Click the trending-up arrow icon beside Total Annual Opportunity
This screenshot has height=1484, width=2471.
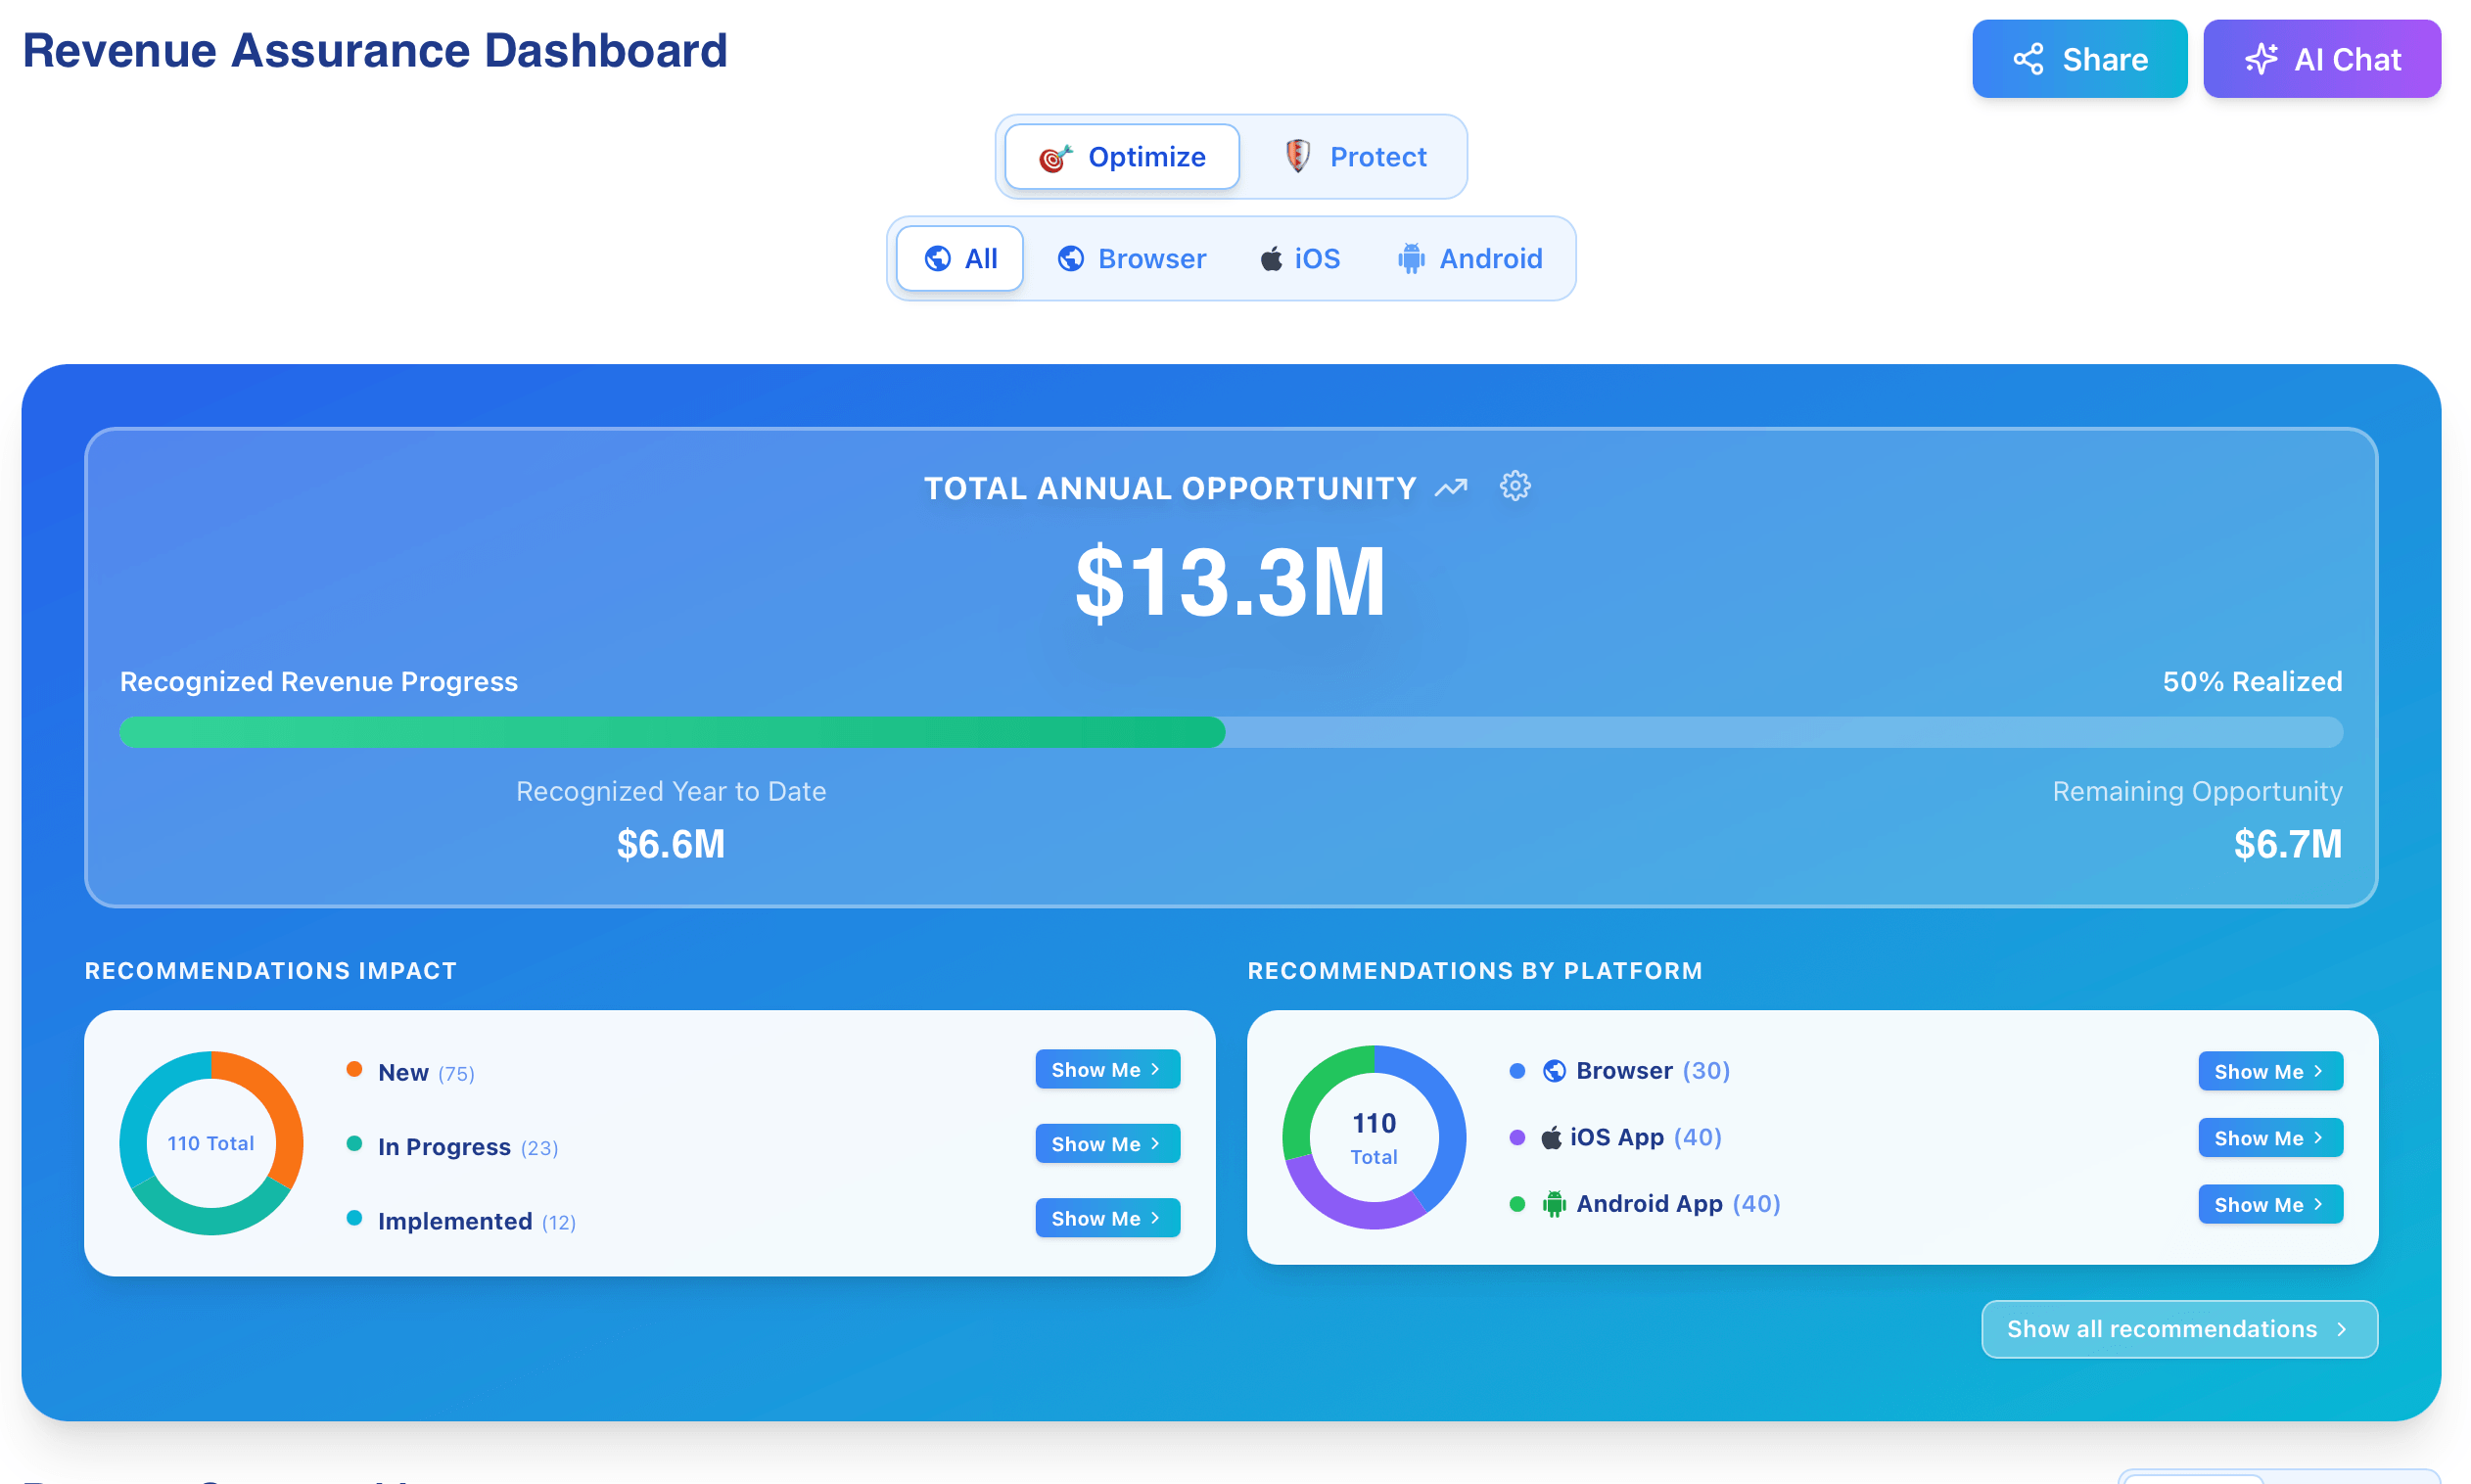click(1451, 488)
